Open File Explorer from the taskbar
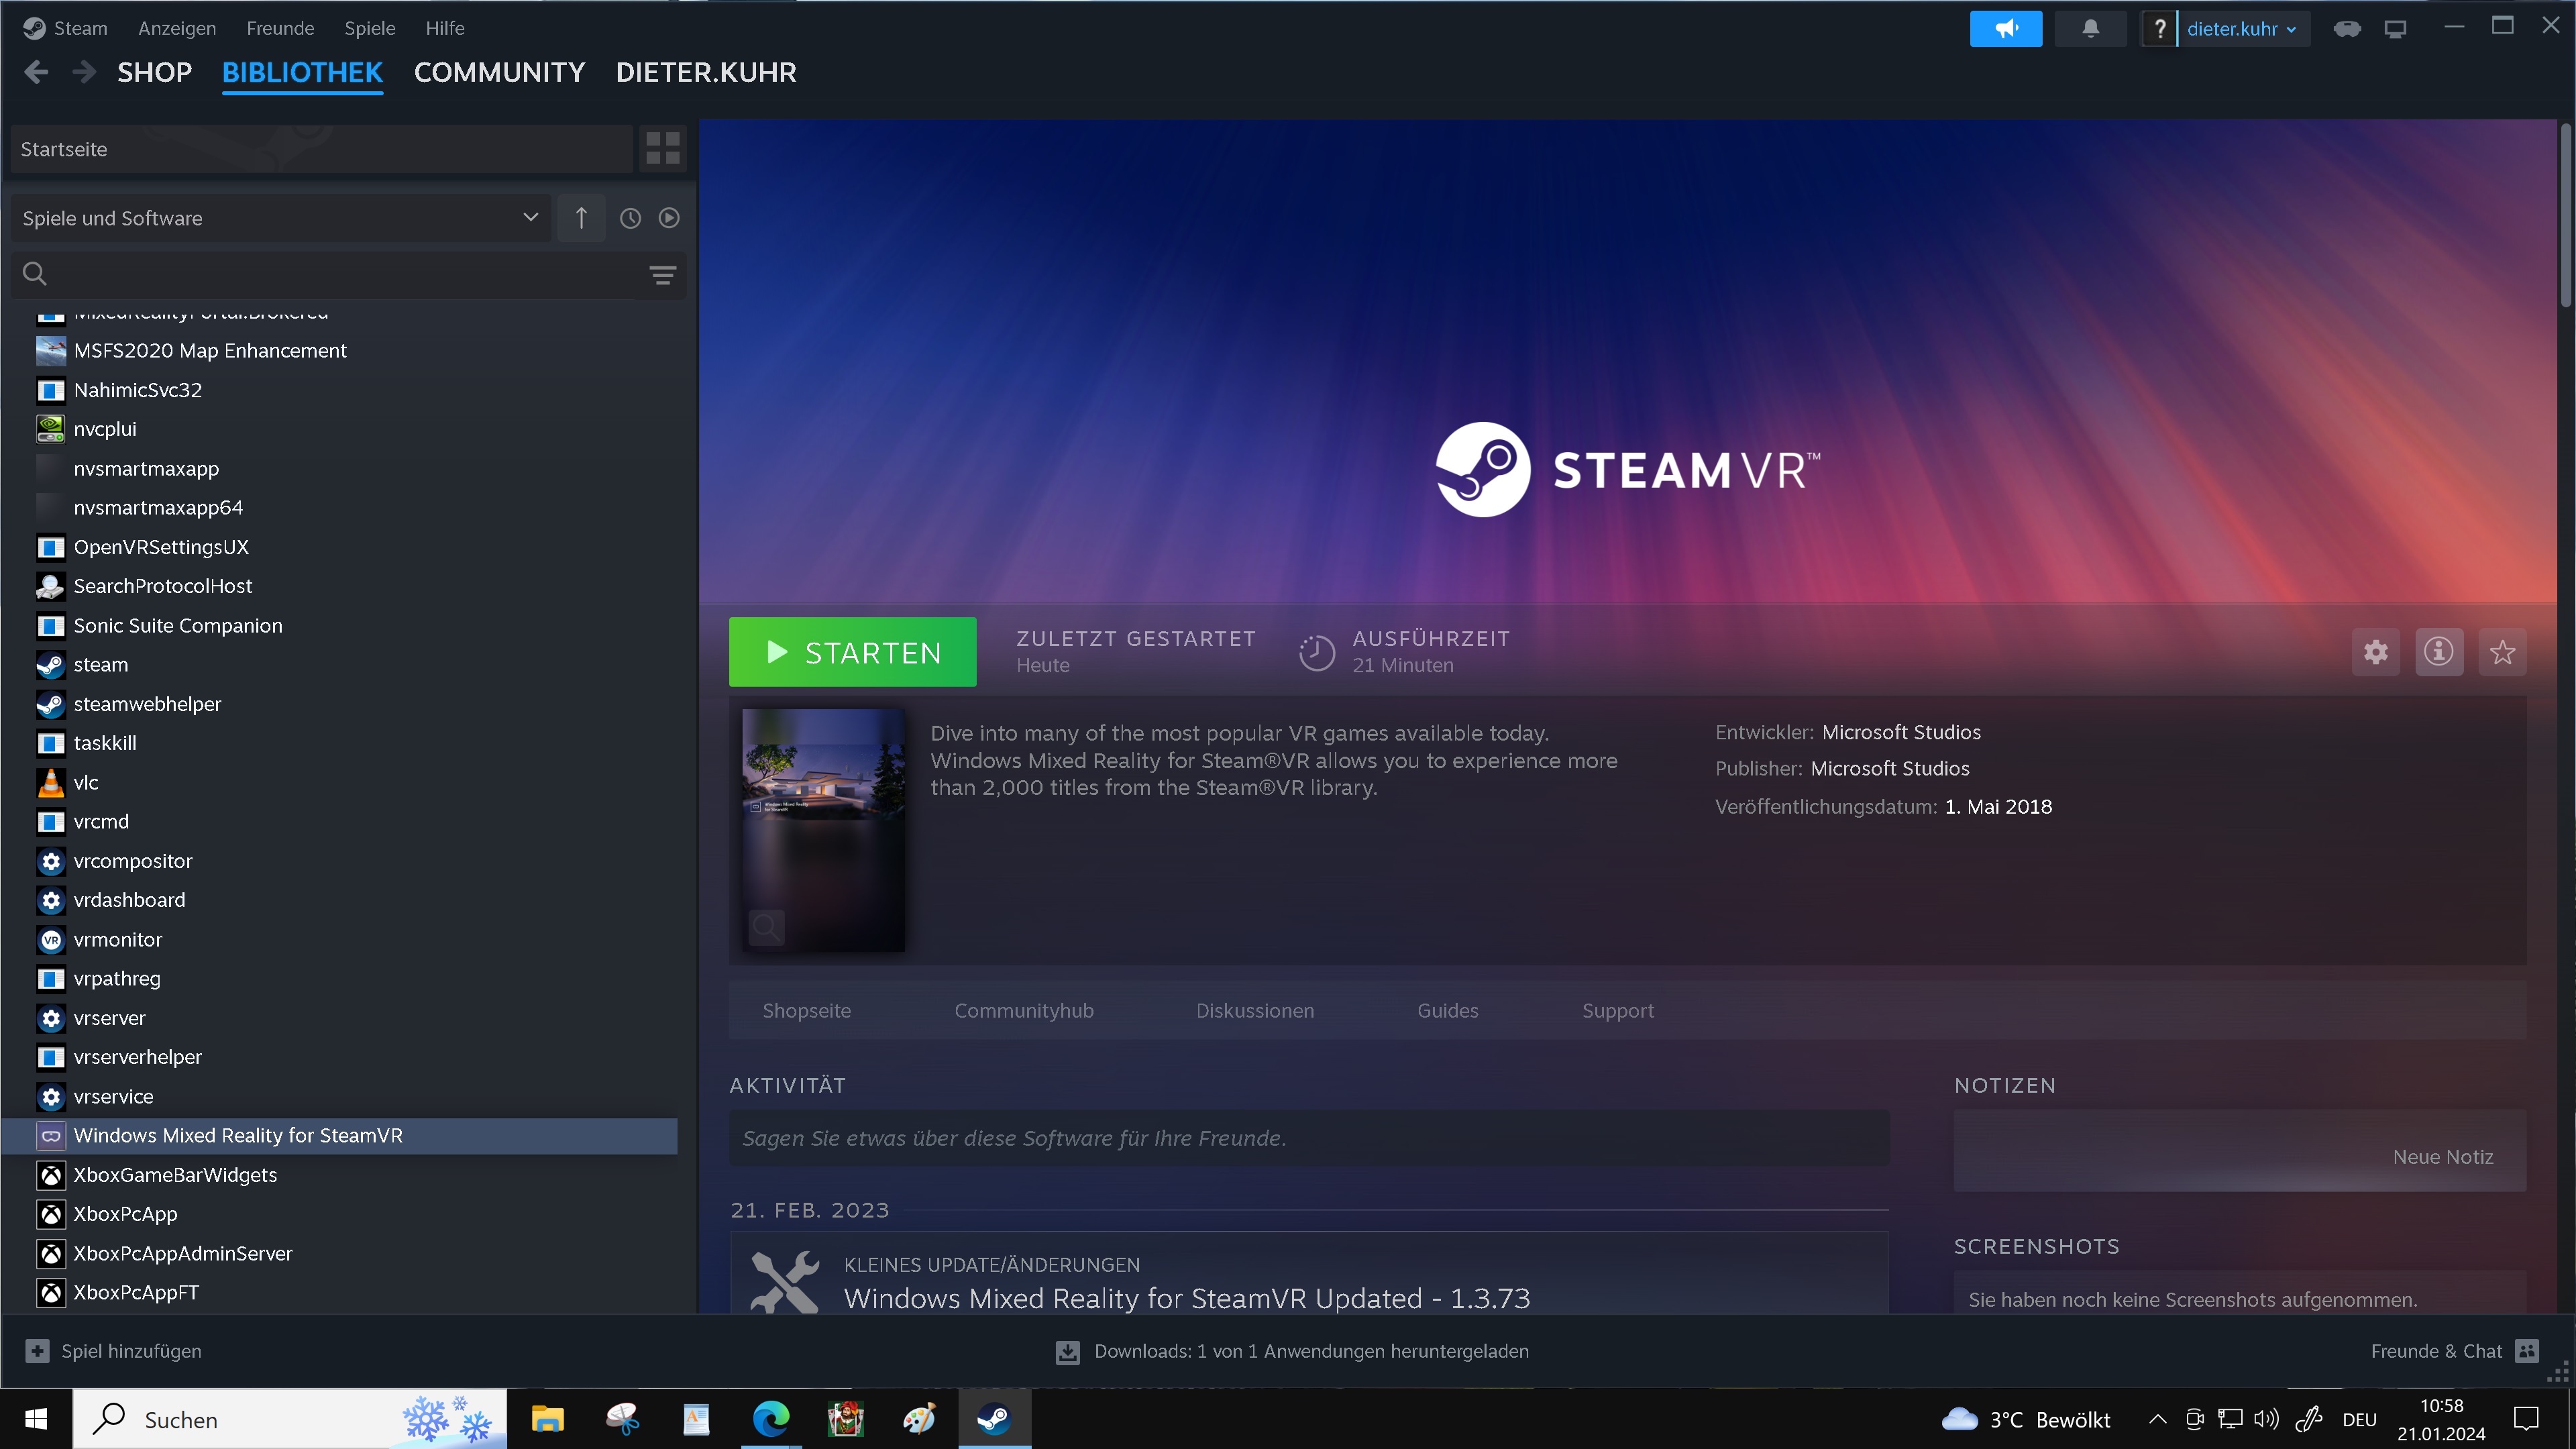This screenshot has width=2576, height=1449. (x=547, y=1419)
